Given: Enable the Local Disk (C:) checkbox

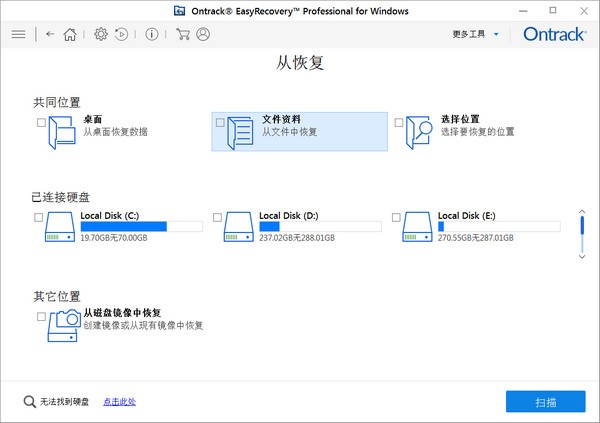Looking at the screenshot, I should coord(39,217).
